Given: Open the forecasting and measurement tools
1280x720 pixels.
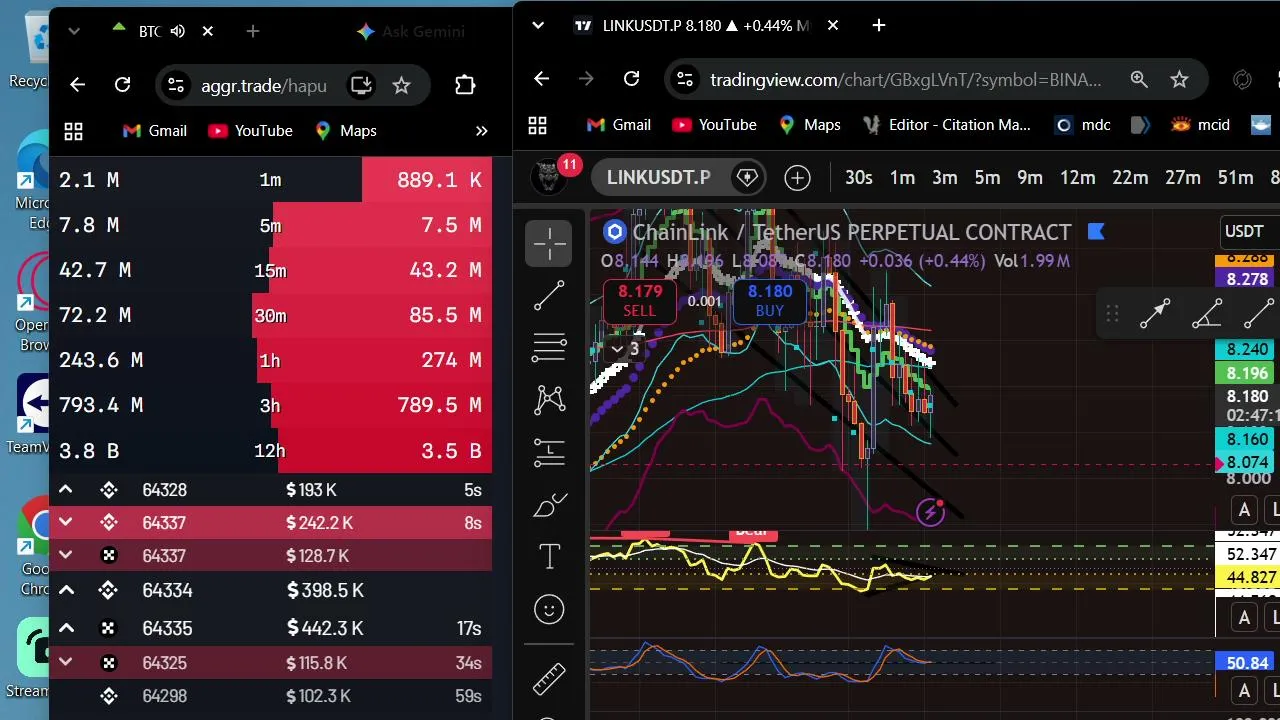Looking at the screenshot, I should 550,452.
